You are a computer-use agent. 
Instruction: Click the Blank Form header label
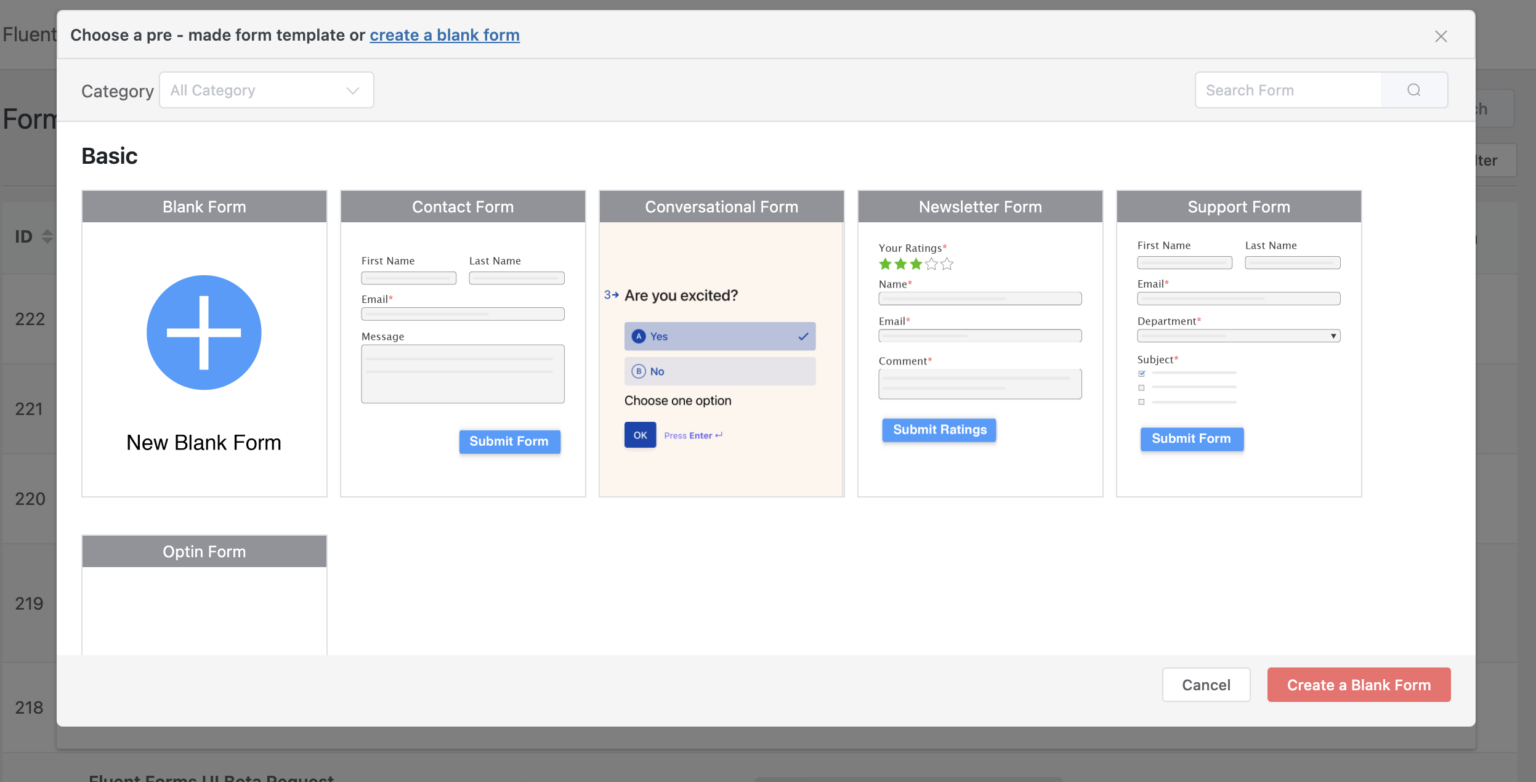point(204,207)
